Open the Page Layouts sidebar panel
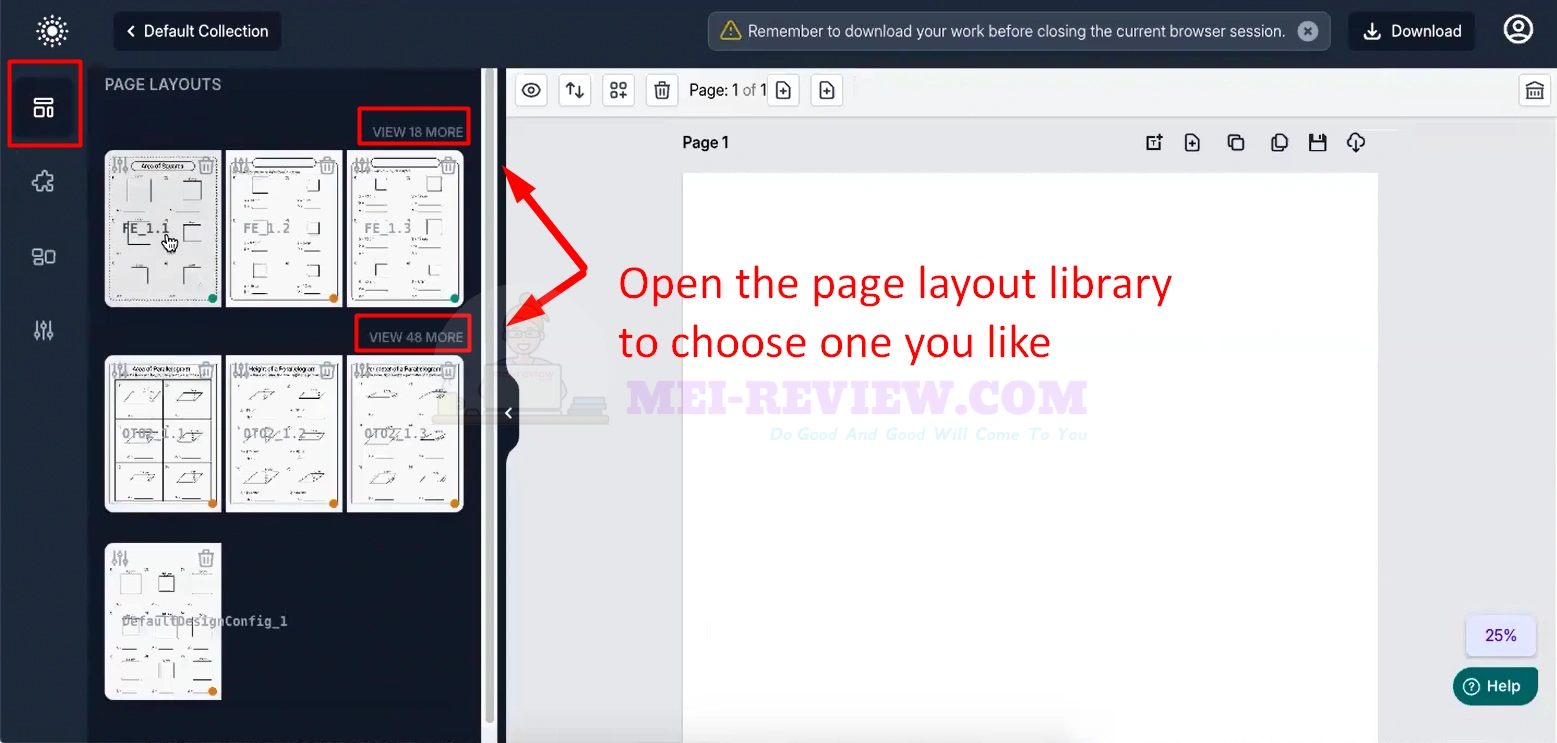 (44, 108)
